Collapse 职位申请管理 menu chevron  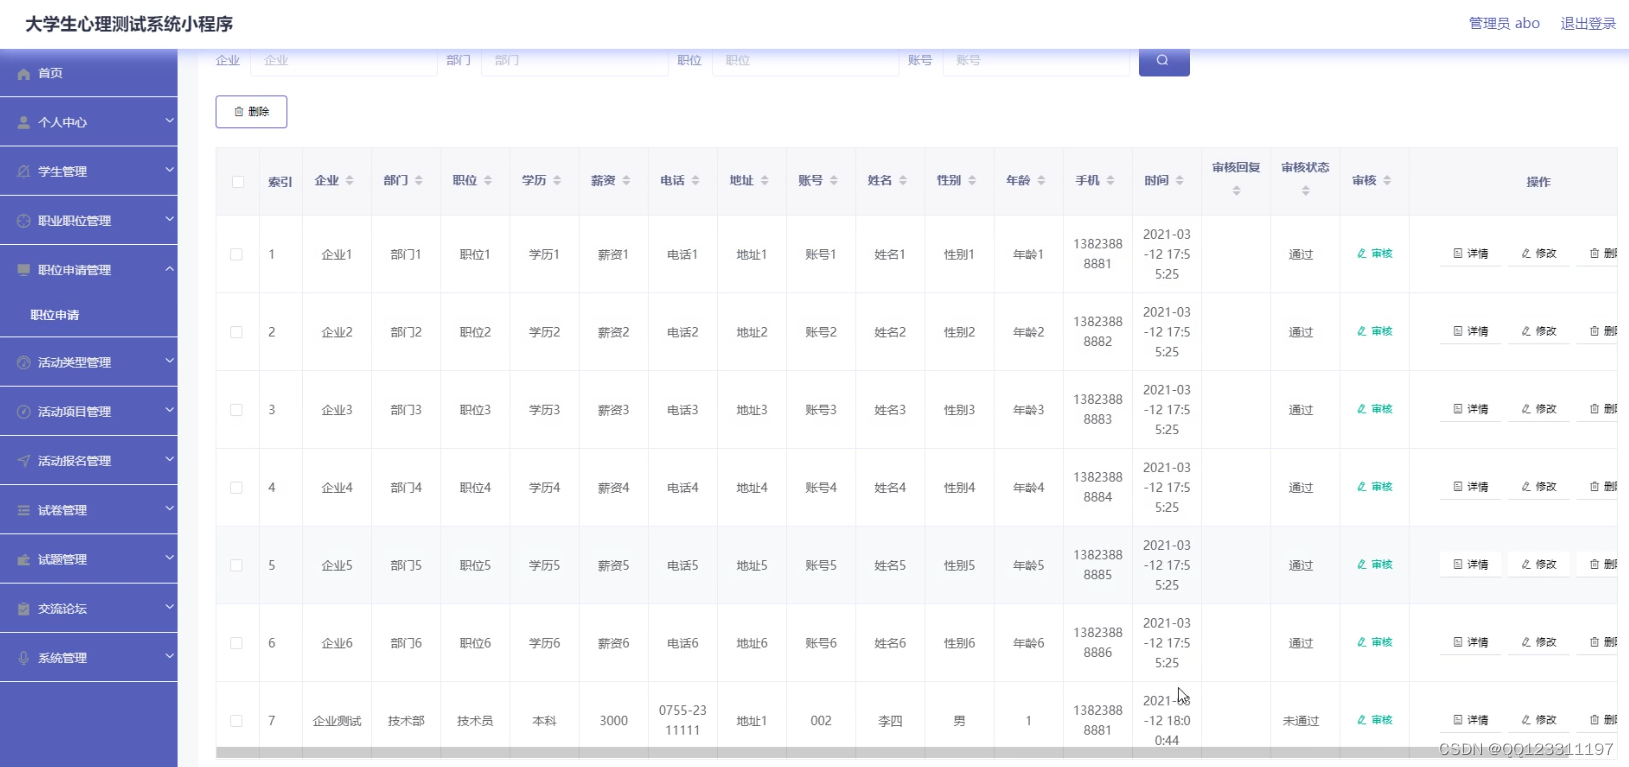(x=169, y=269)
